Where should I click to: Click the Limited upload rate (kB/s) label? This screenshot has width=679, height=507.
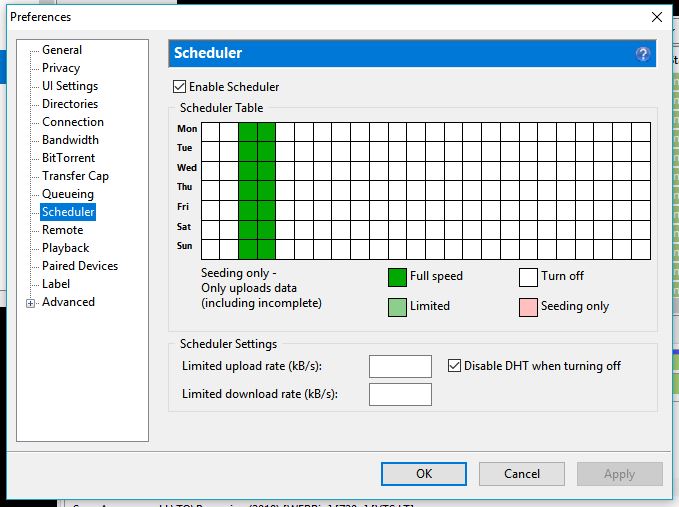[x=252, y=366]
